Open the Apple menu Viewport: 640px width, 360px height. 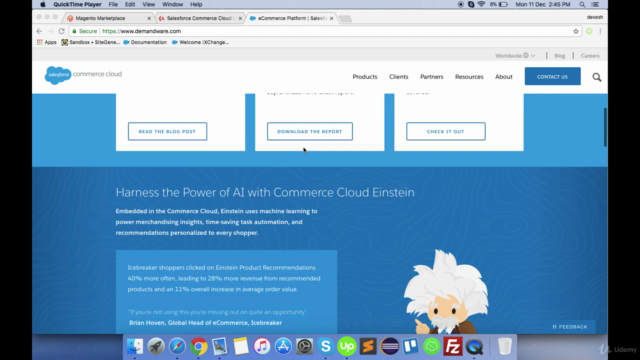[42, 4]
